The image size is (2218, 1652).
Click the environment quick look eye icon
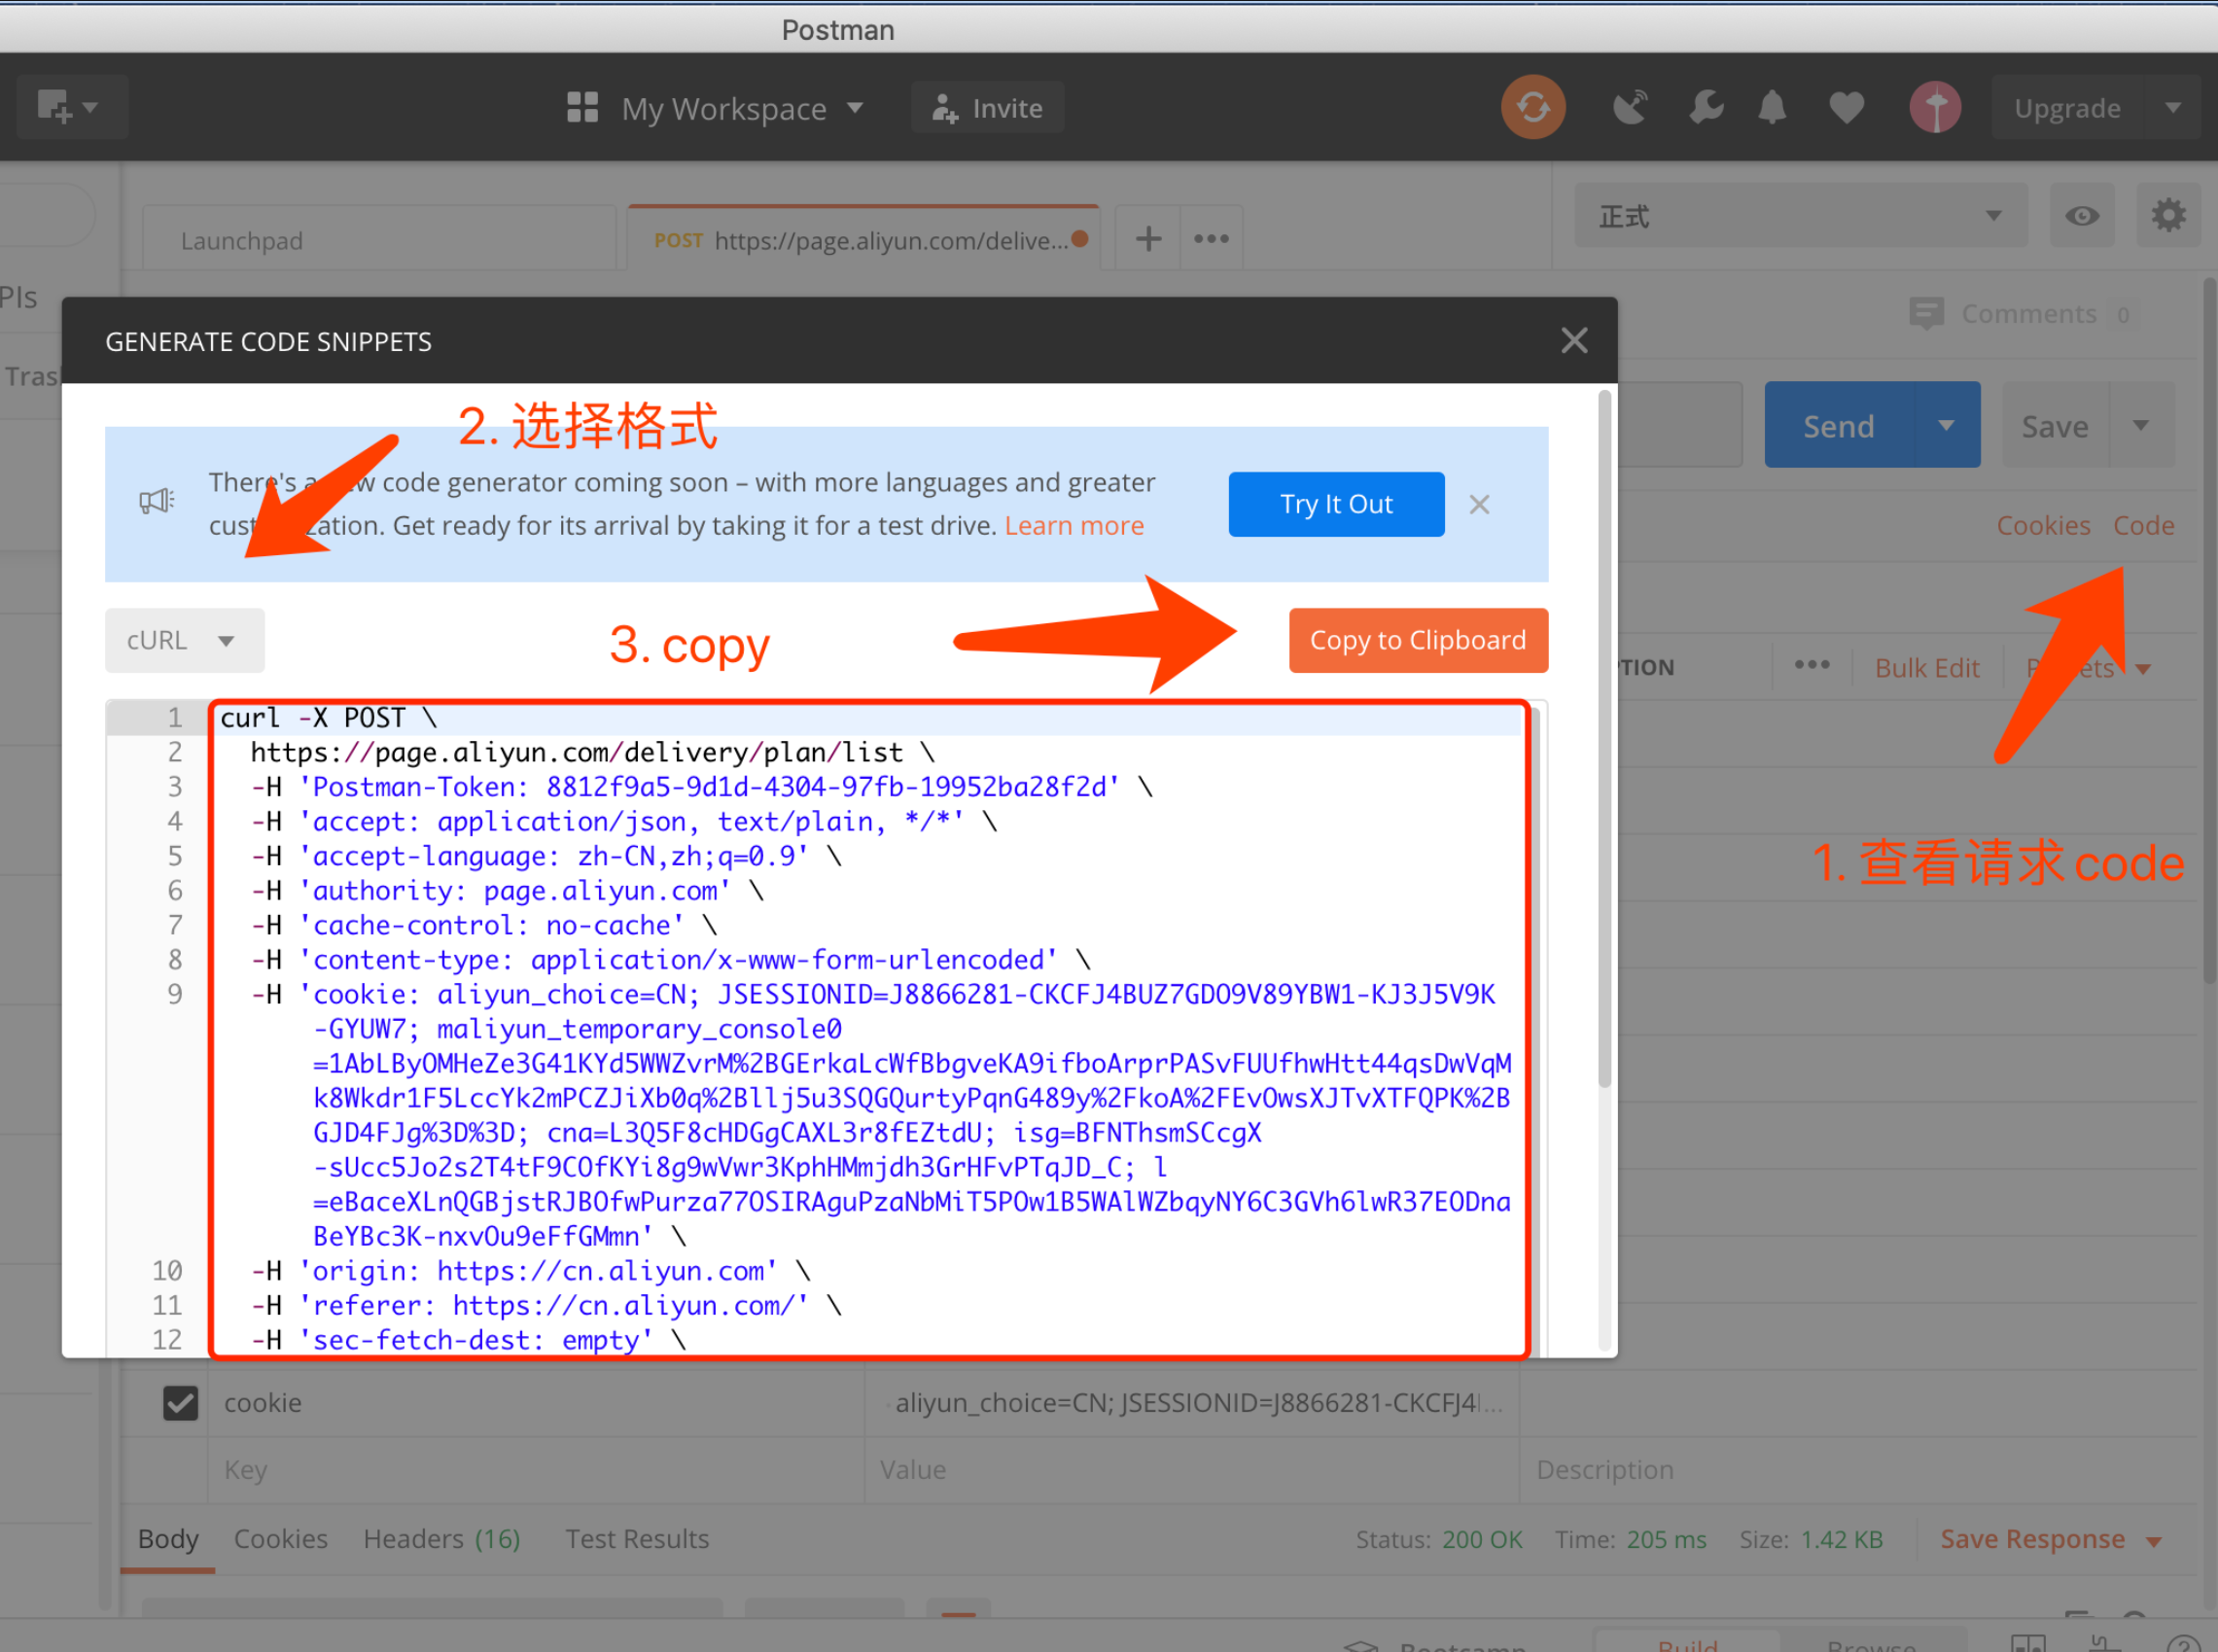[2082, 216]
